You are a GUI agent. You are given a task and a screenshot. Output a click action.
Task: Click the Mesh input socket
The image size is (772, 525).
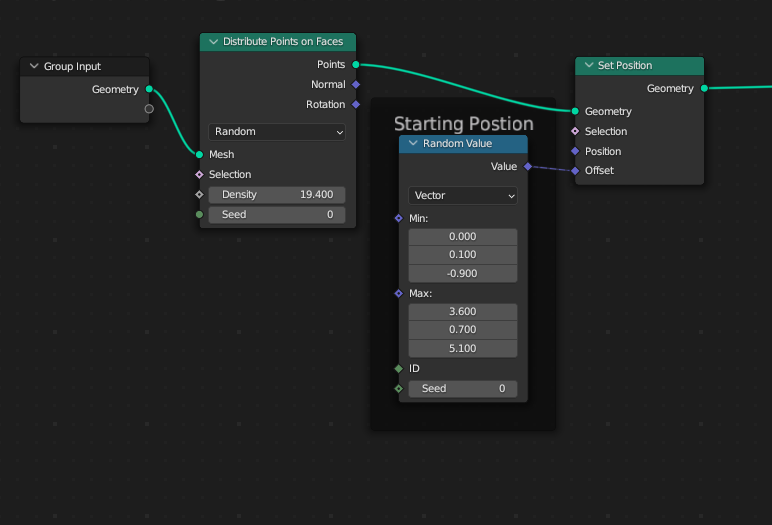(x=199, y=155)
